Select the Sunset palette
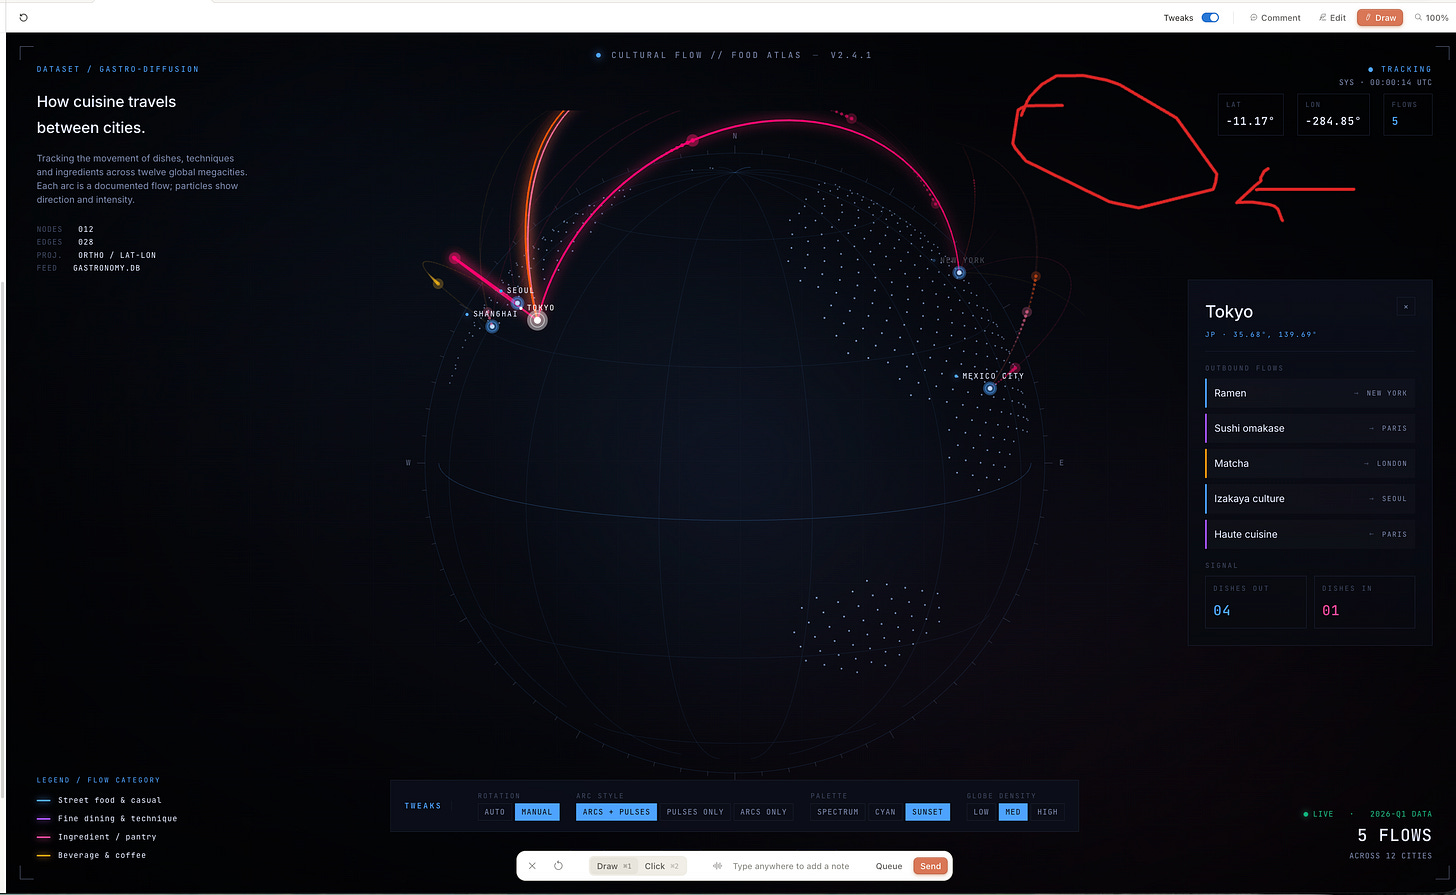This screenshot has height=895, width=1456. tap(928, 812)
